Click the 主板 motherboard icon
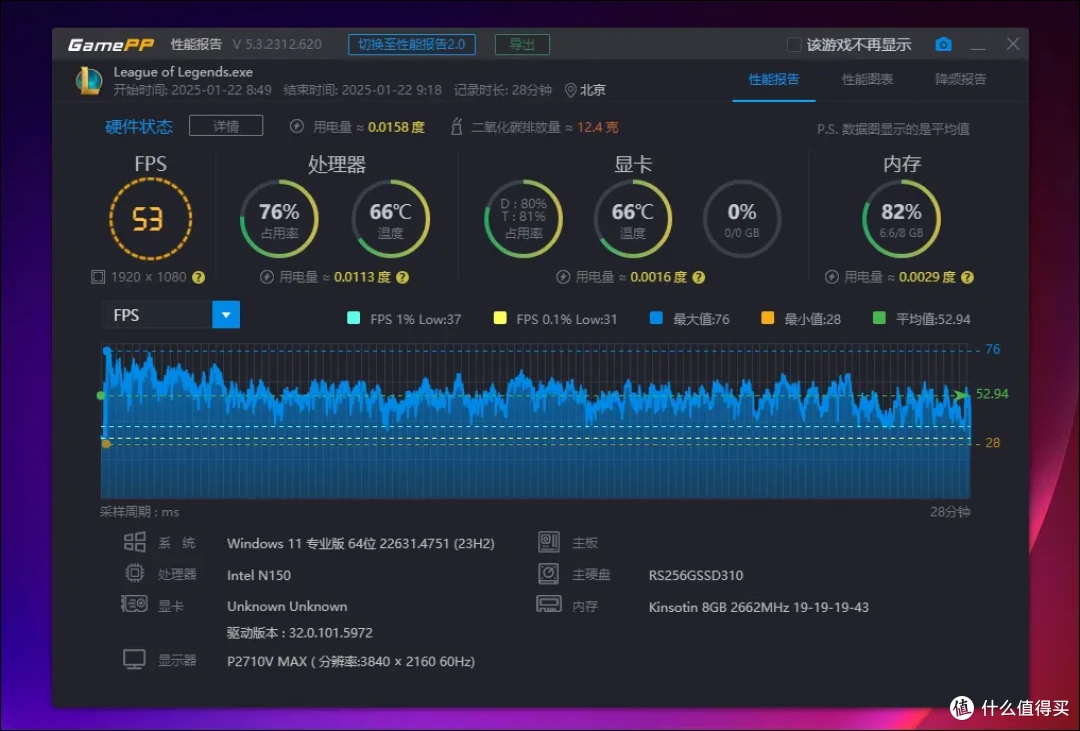This screenshot has width=1080, height=731. point(548,542)
